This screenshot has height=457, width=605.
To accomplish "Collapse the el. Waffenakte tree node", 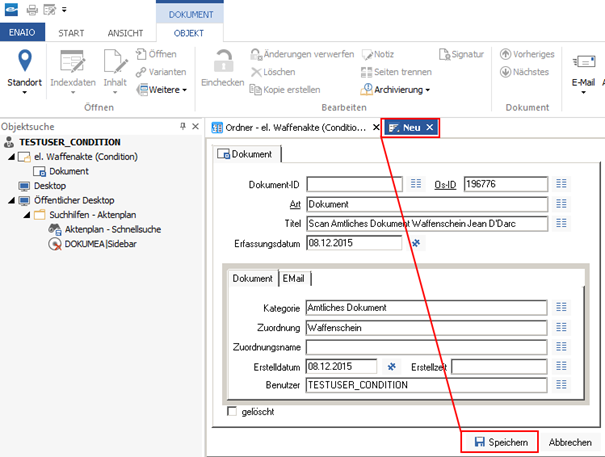I will click(x=12, y=157).
